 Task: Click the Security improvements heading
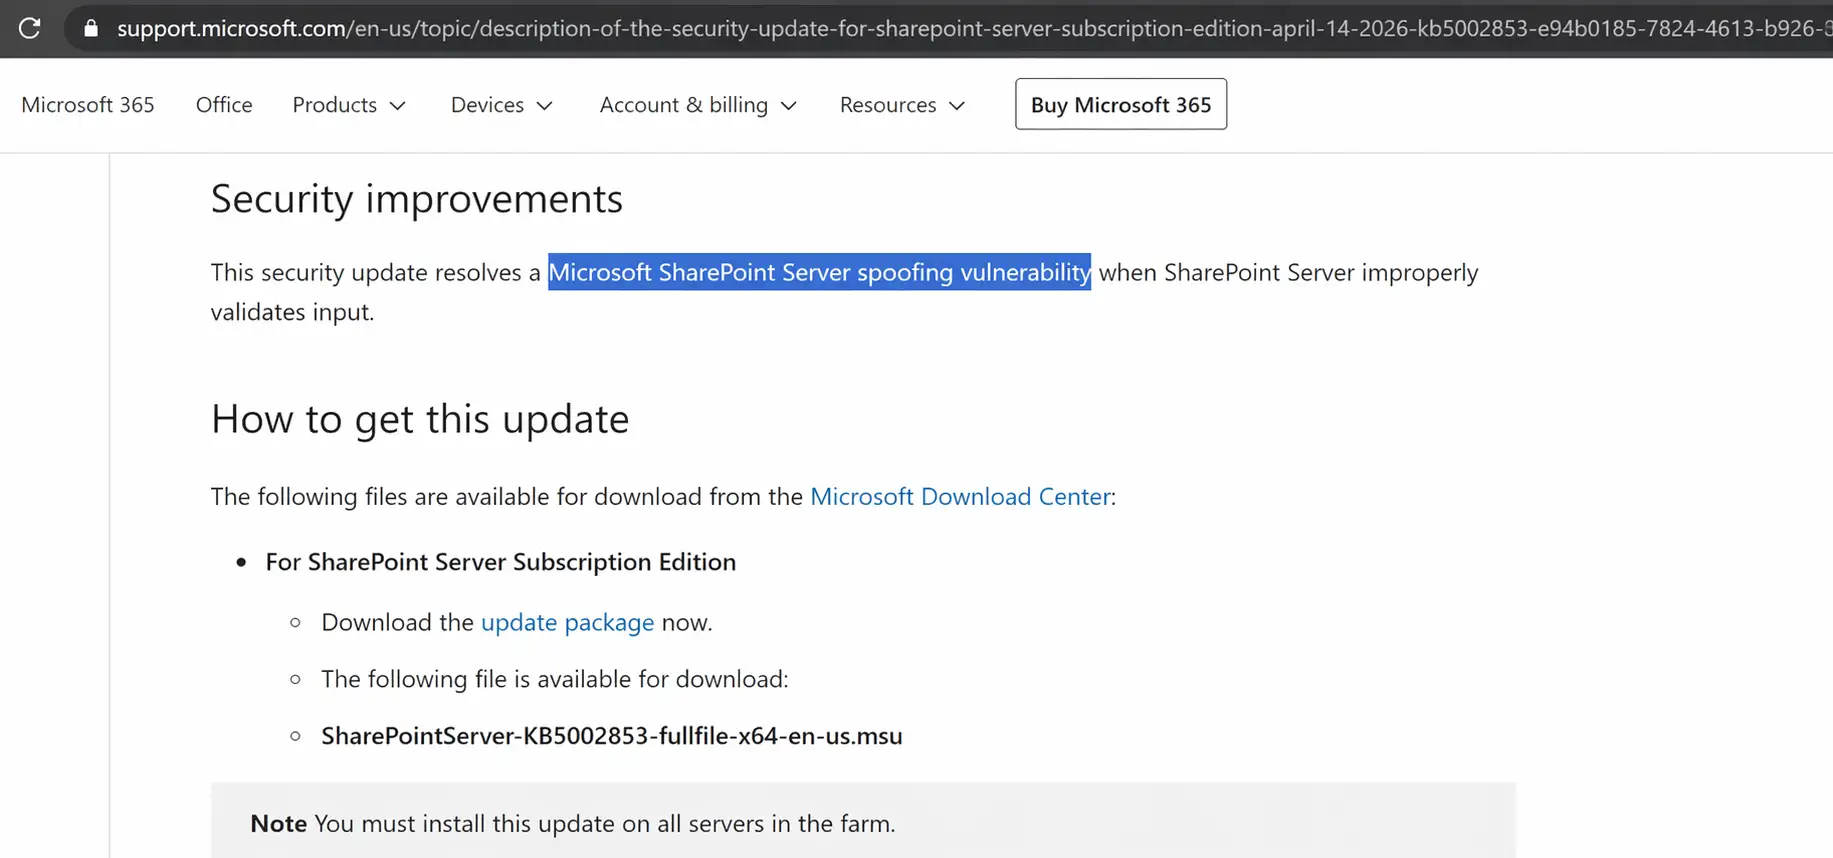[x=416, y=199]
